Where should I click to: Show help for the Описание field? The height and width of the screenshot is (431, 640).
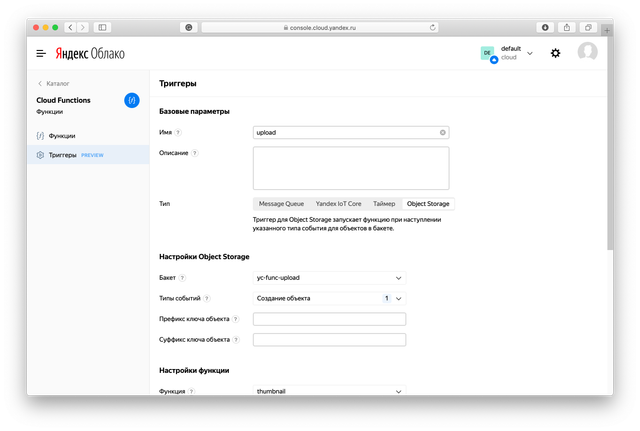coord(194,153)
